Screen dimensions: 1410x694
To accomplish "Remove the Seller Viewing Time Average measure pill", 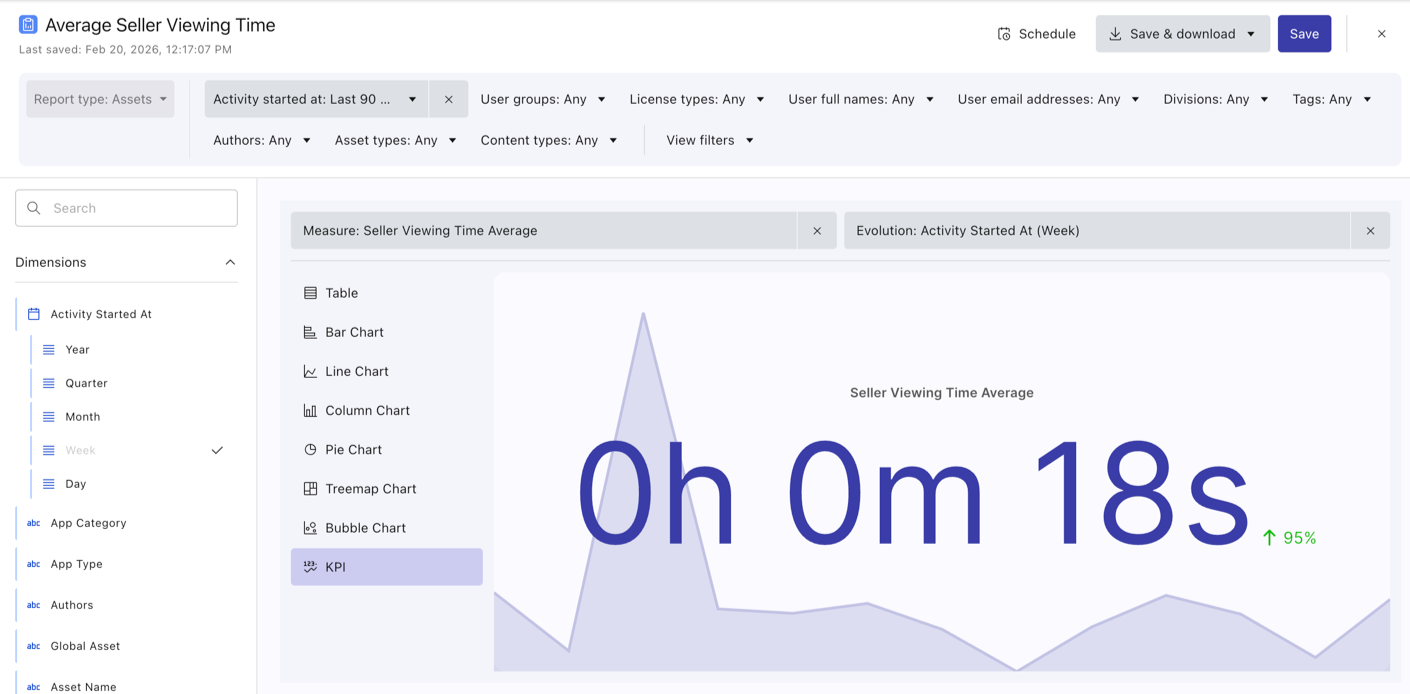I will pyautogui.click(x=817, y=230).
